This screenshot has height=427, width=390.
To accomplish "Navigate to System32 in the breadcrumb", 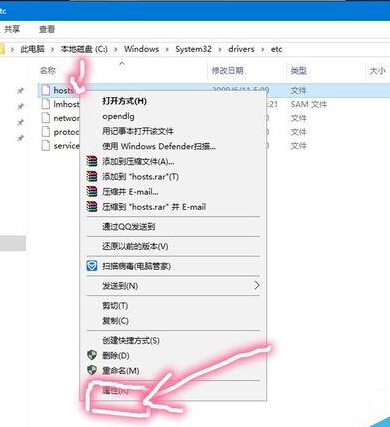I will tap(193, 49).
